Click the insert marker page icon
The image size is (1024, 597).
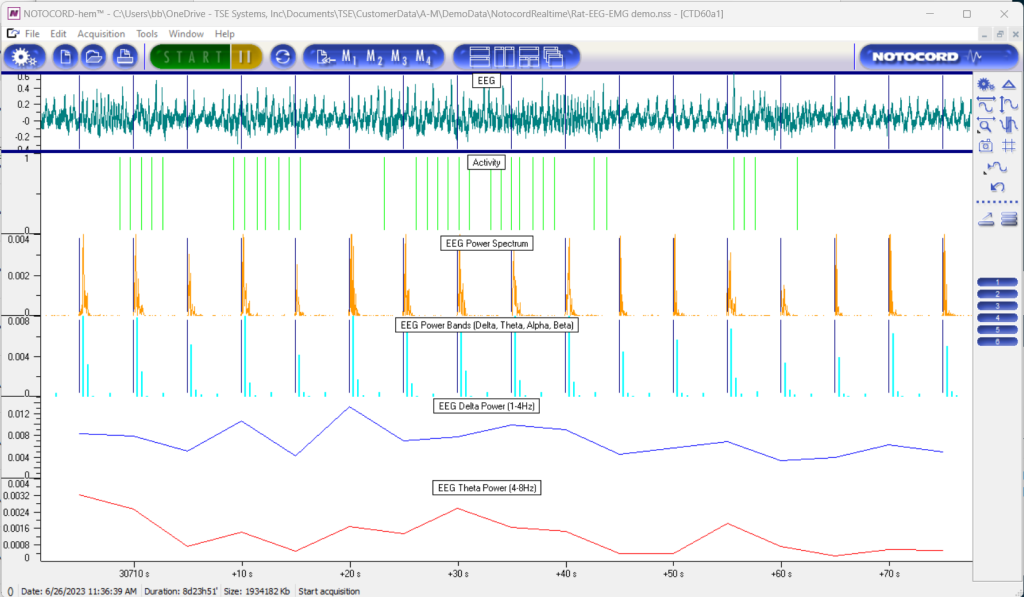point(324,57)
